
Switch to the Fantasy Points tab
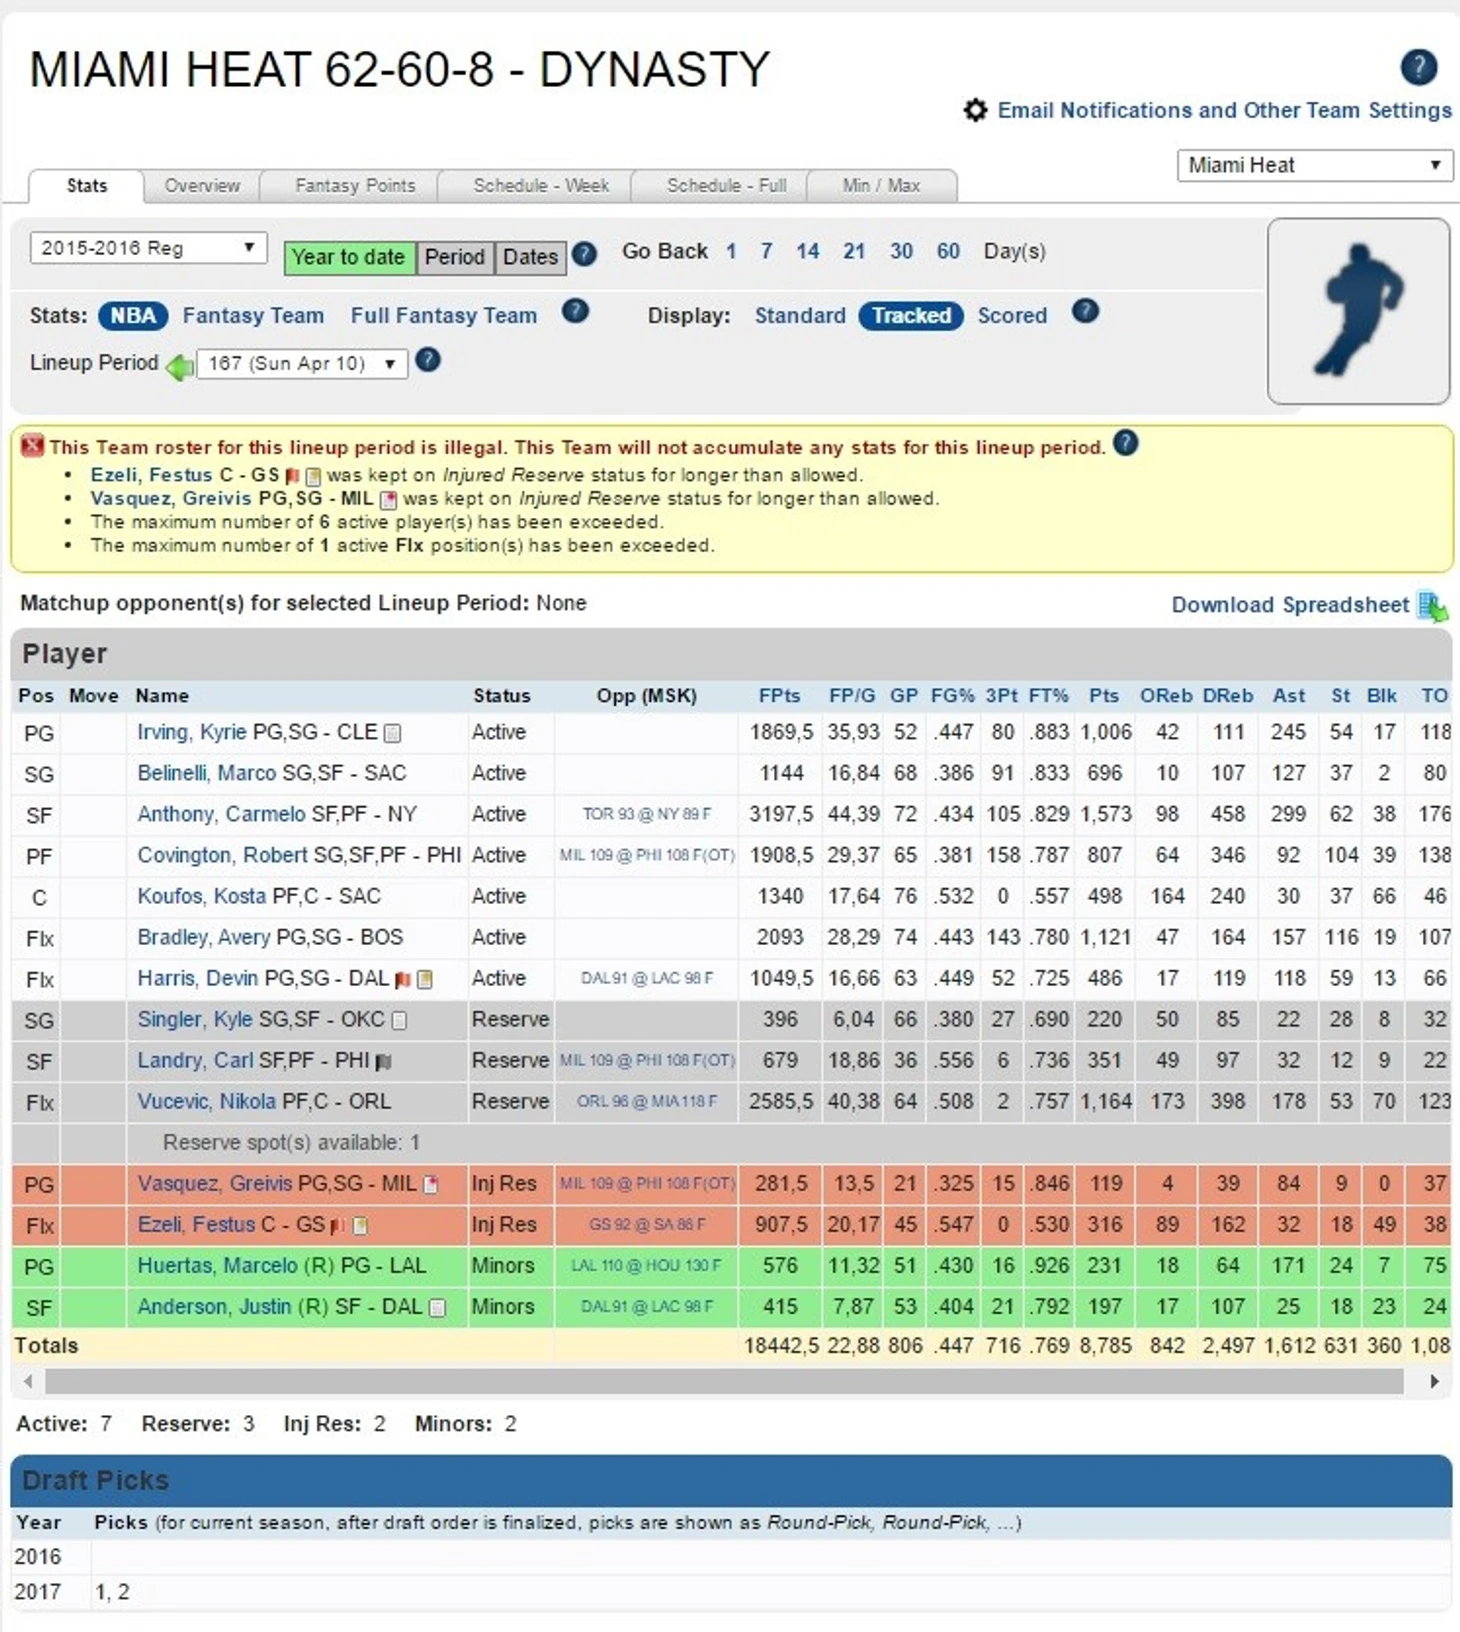tap(355, 186)
